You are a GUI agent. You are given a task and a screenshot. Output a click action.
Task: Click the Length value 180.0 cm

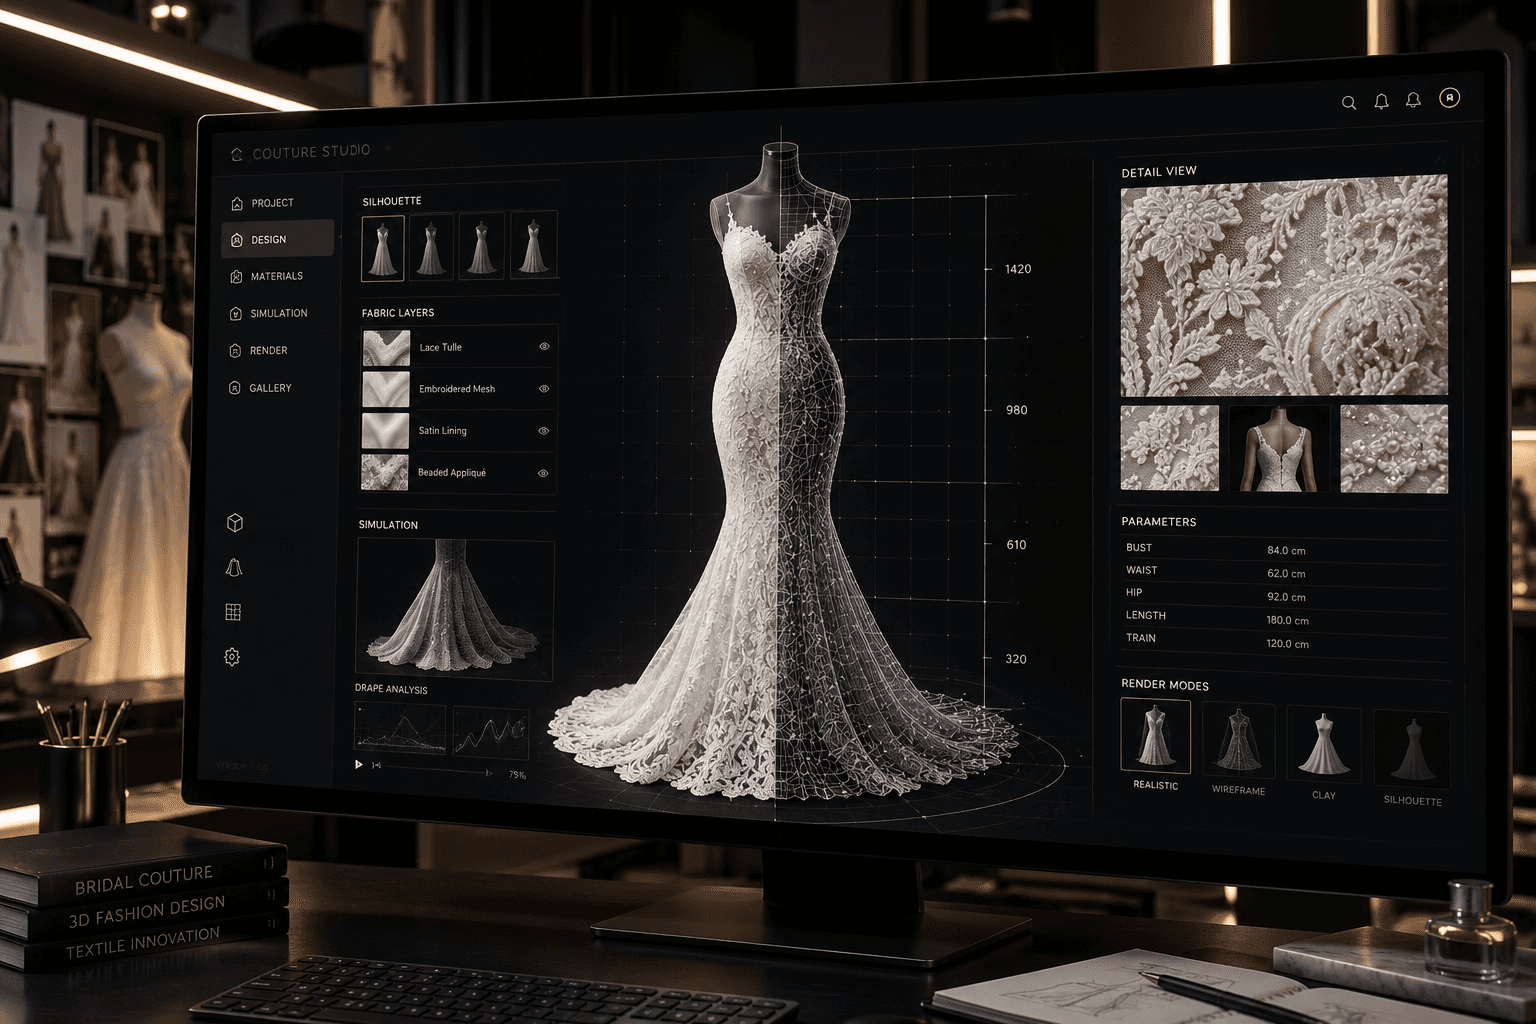pos(1287,620)
